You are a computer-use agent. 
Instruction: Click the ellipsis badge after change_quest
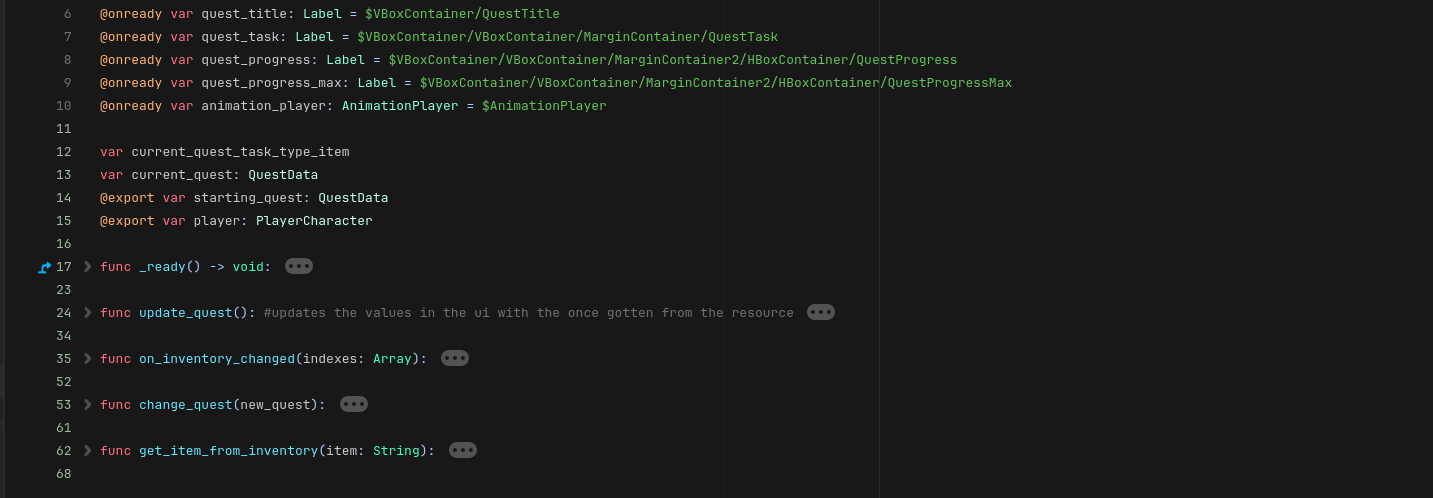point(354,404)
